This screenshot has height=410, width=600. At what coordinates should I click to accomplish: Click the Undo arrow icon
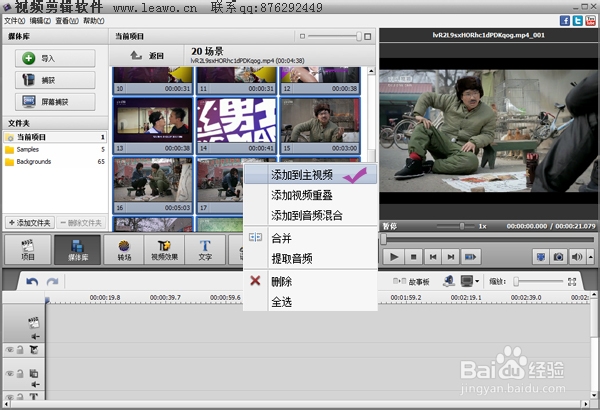coord(32,282)
